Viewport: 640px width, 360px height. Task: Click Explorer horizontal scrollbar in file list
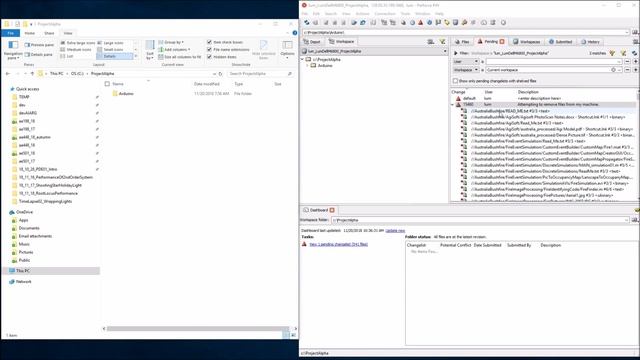[x=198, y=329]
